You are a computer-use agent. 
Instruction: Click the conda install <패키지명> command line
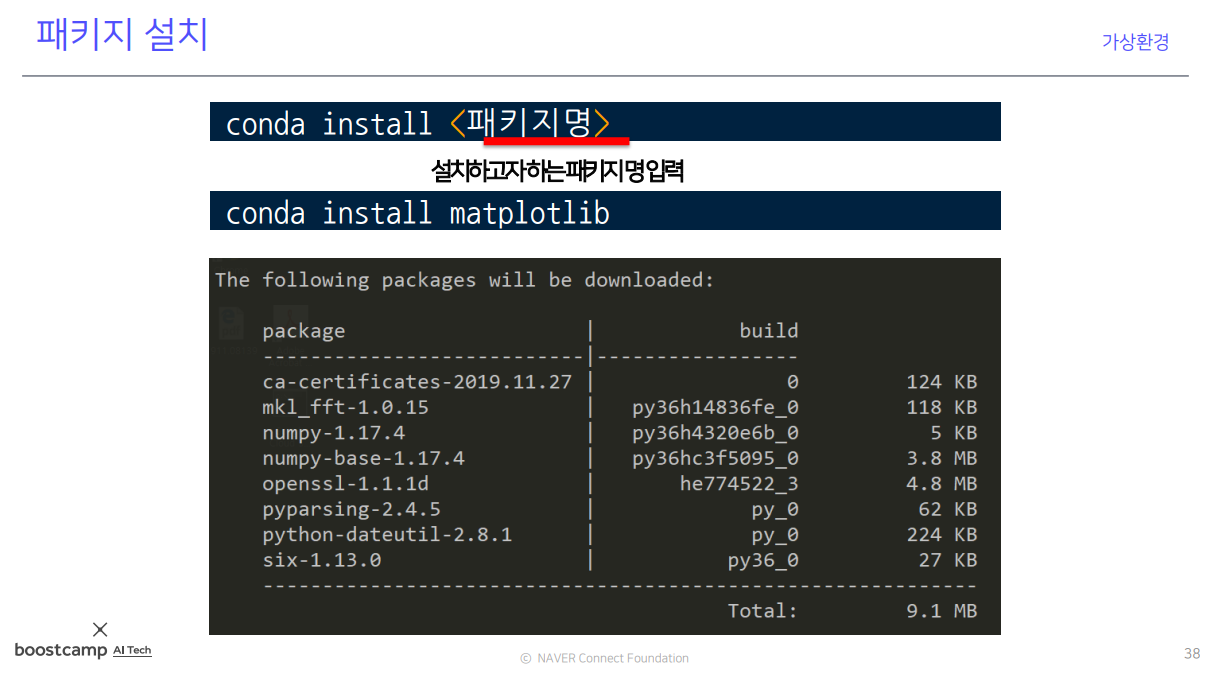click(605, 122)
